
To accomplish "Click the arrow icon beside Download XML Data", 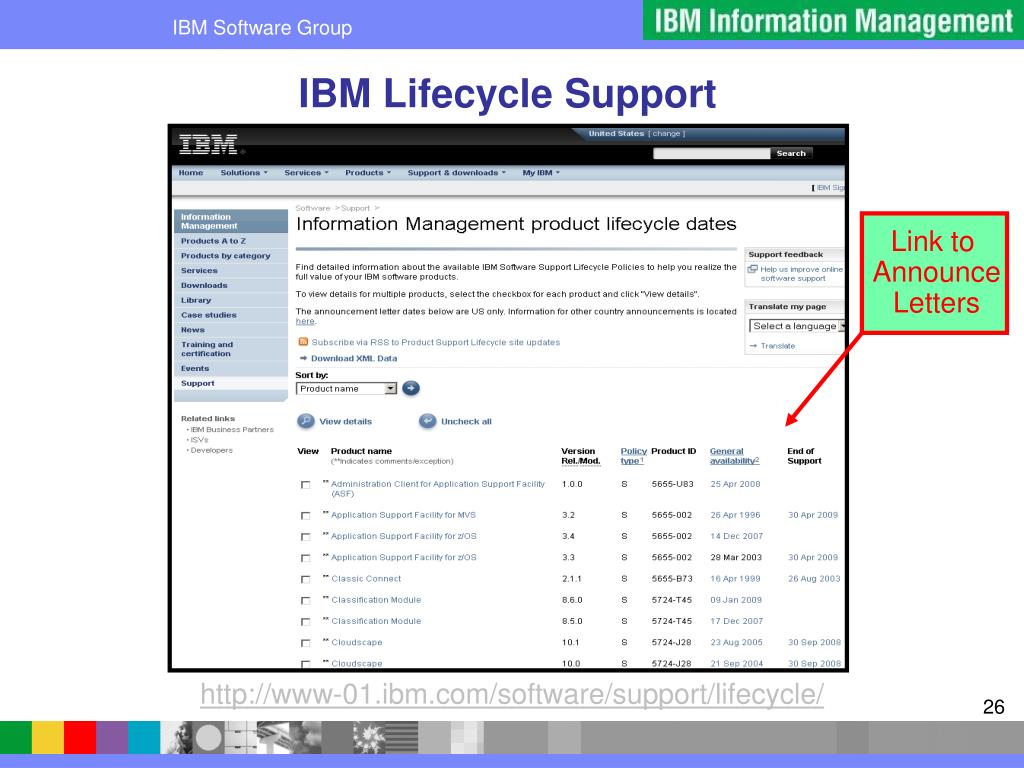I will [x=303, y=358].
